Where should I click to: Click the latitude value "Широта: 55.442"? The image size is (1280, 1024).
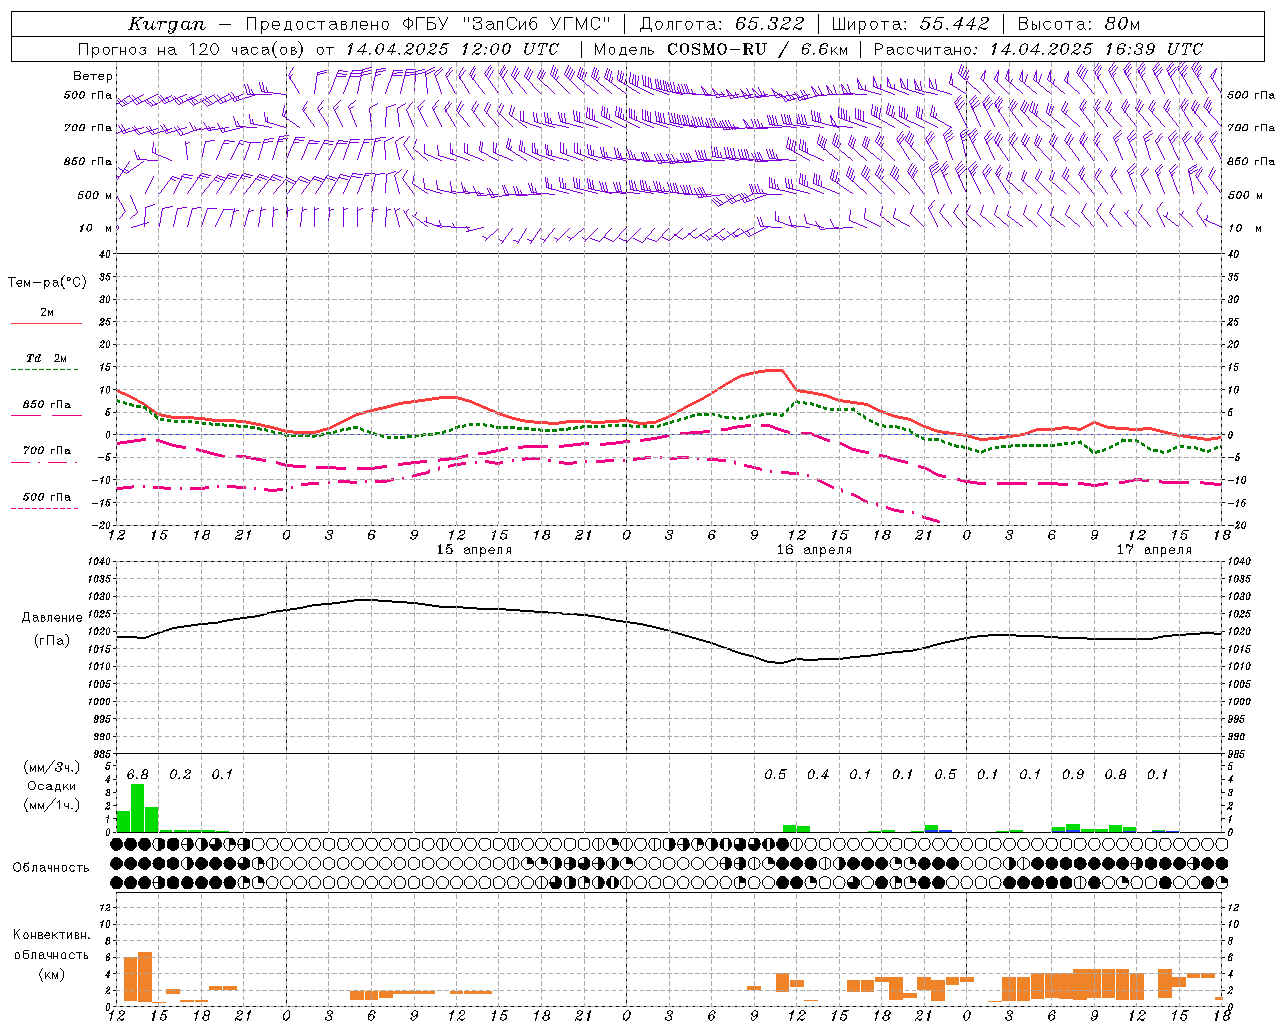pyautogui.click(x=911, y=24)
